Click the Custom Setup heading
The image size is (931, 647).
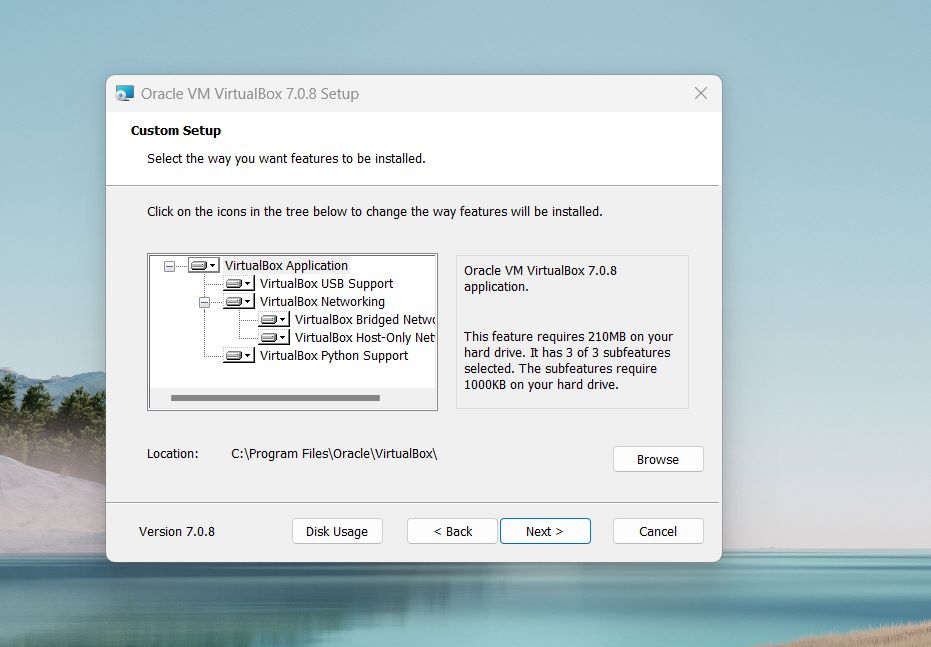click(x=176, y=131)
